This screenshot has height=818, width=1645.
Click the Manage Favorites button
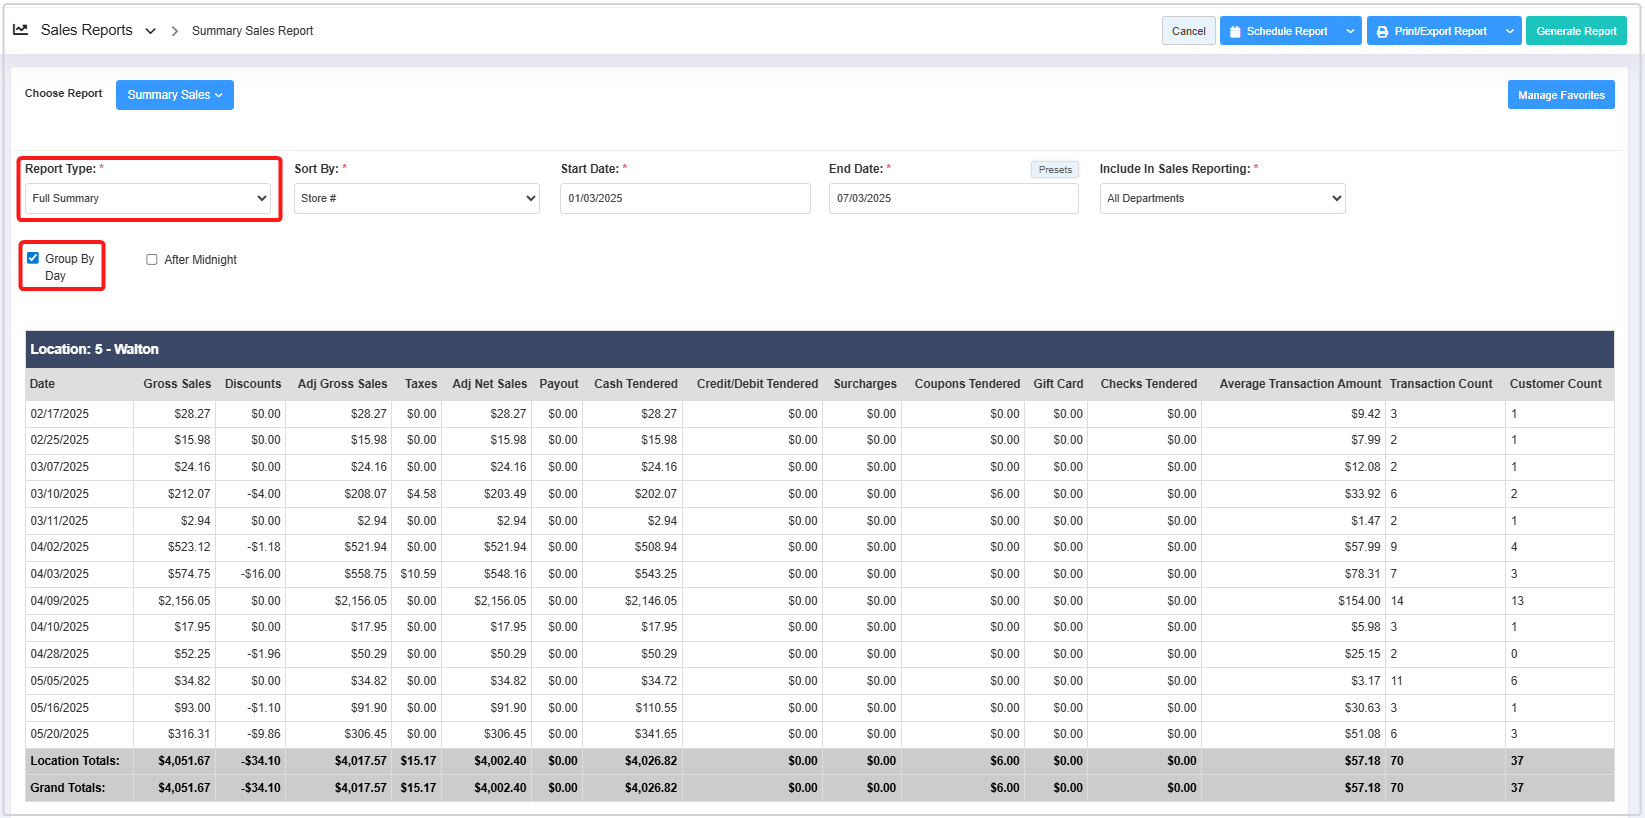tap(1560, 95)
